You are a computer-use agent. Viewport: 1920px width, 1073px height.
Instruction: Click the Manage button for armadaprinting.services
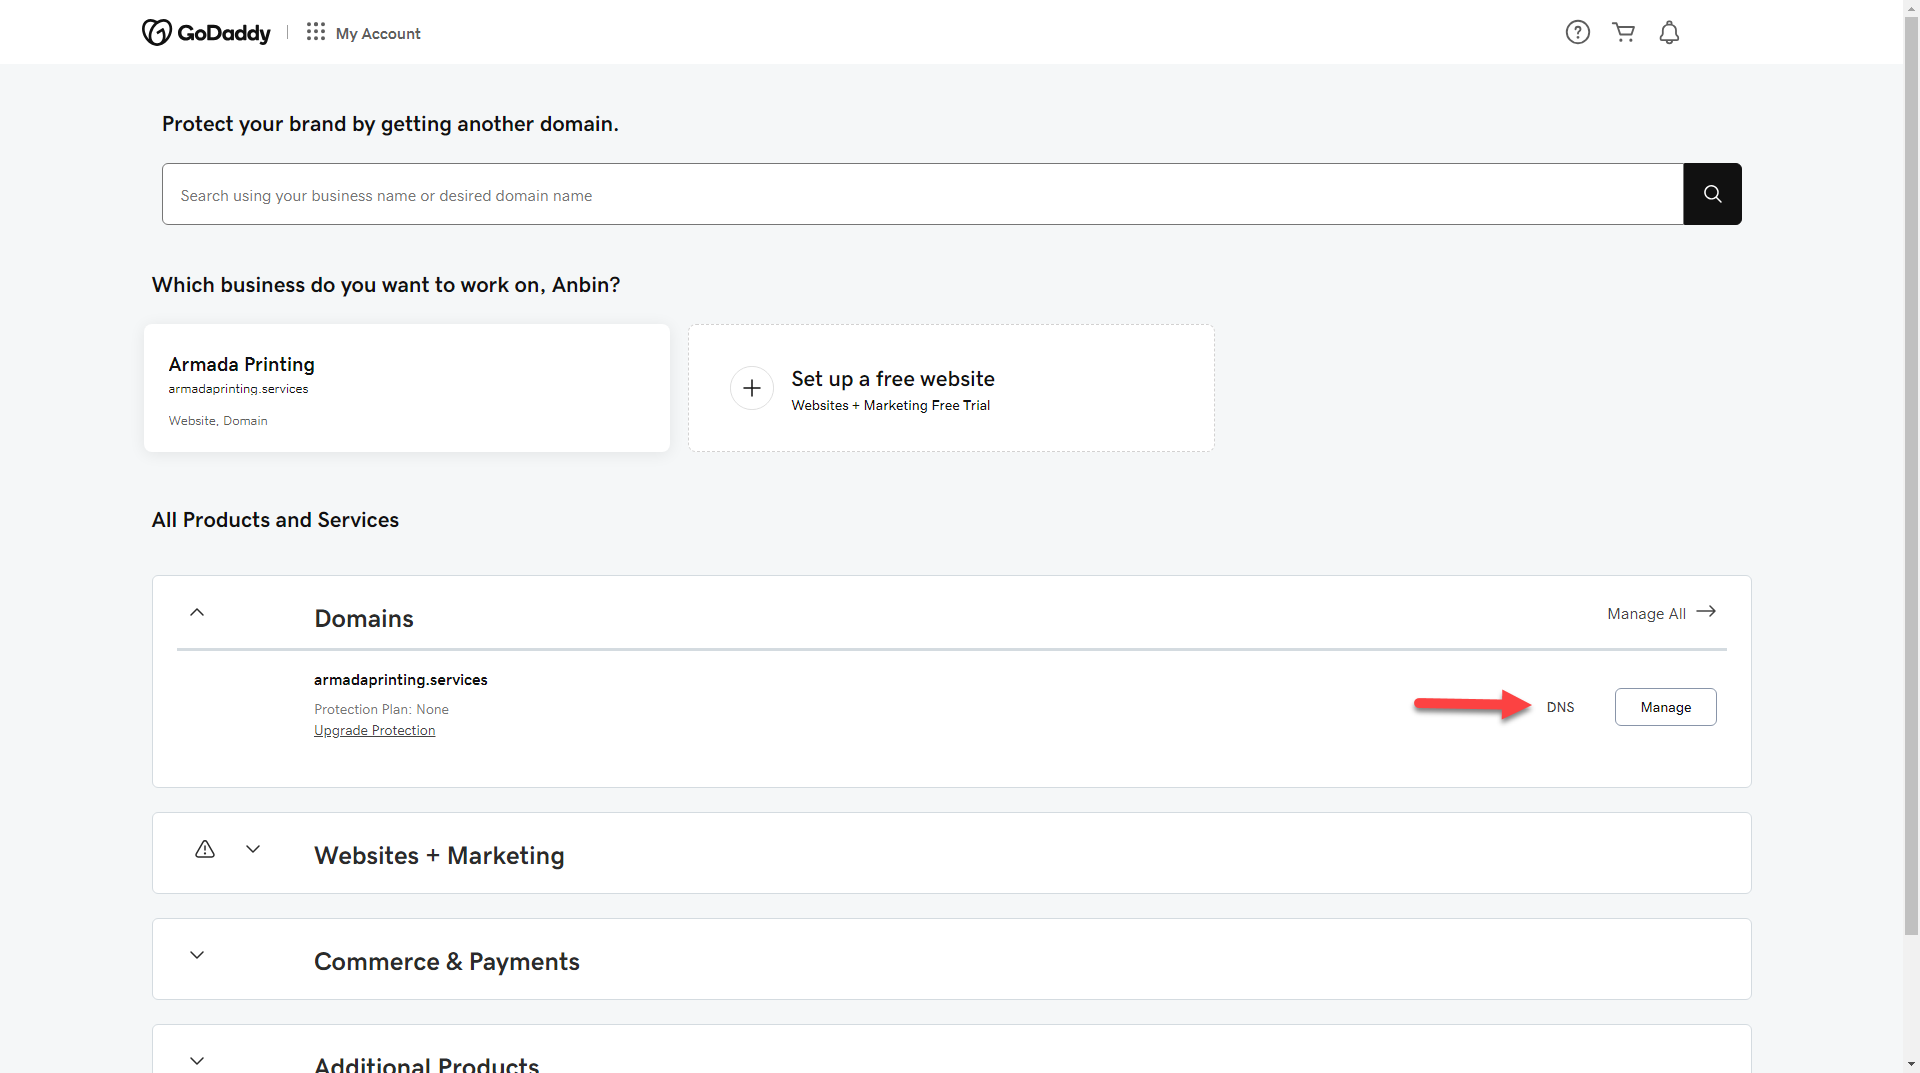(x=1666, y=707)
